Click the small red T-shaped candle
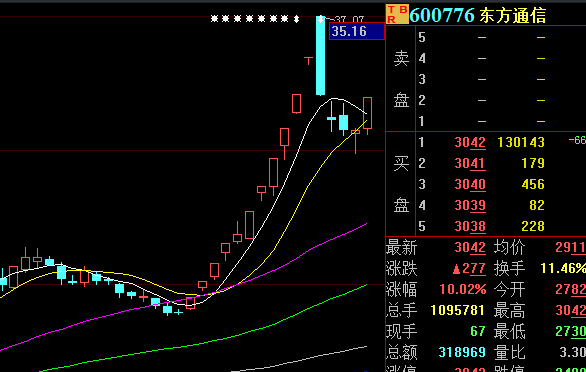Viewport: 586px width, 372px height. pyautogui.click(x=308, y=61)
